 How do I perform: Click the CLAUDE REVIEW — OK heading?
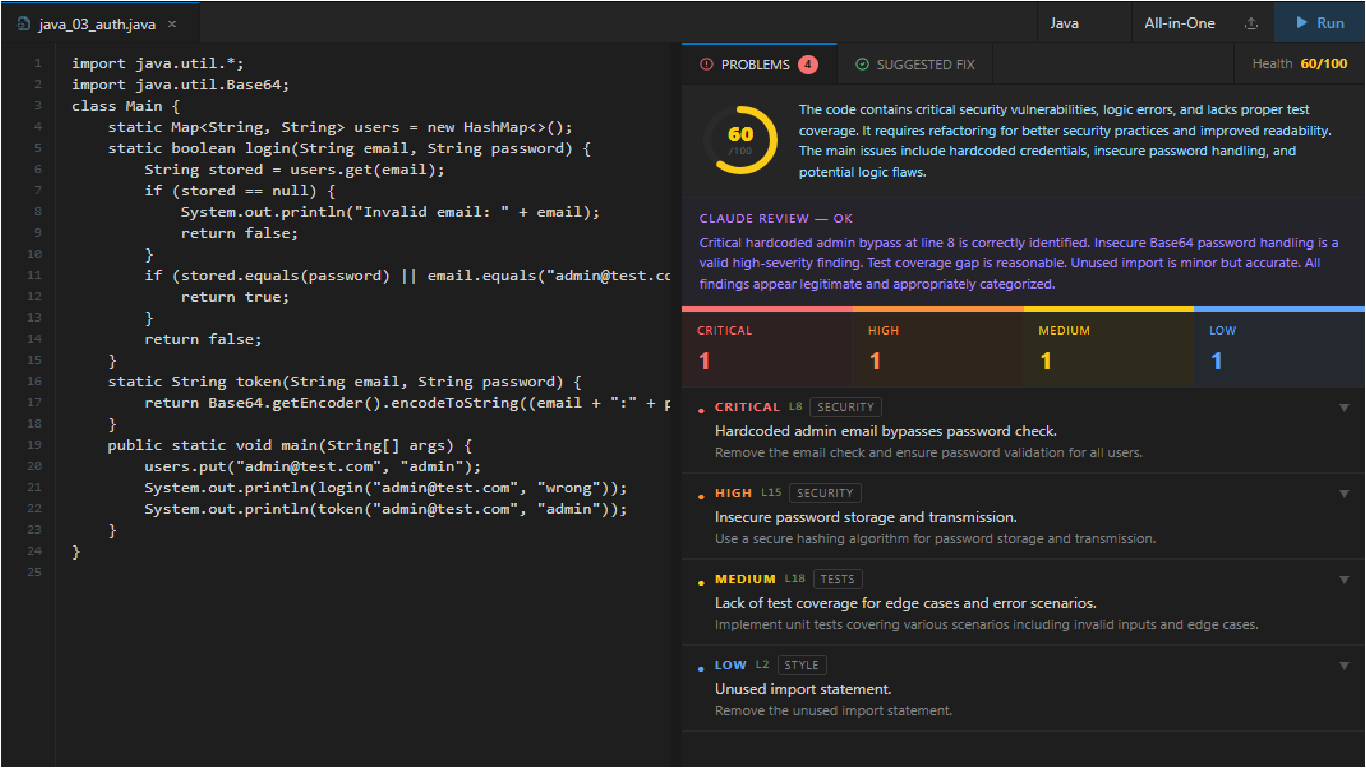[x=776, y=218]
